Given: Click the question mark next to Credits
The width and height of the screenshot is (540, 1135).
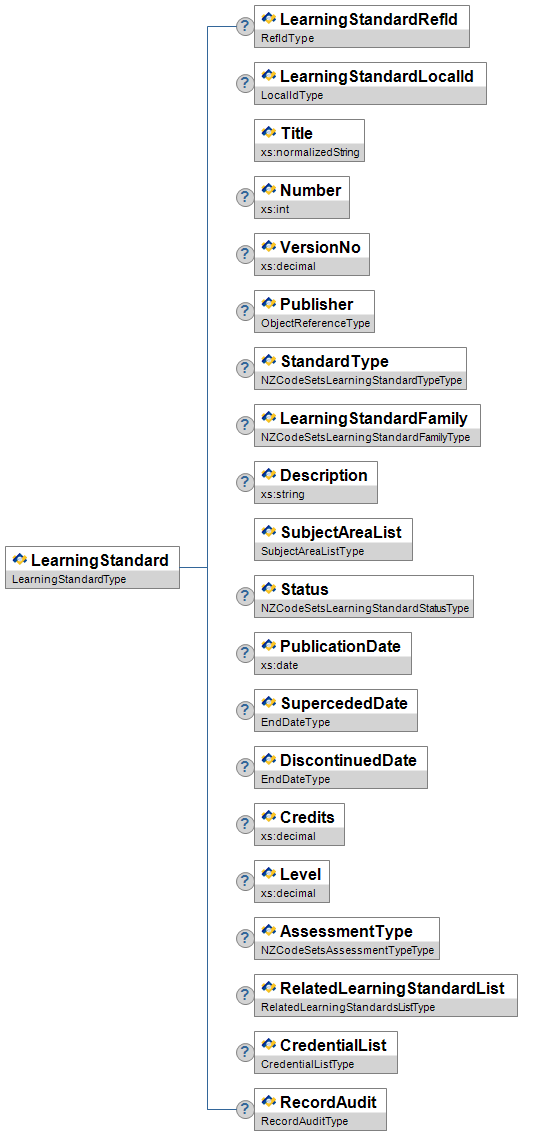Looking at the screenshot, I should tap(245, 824).
